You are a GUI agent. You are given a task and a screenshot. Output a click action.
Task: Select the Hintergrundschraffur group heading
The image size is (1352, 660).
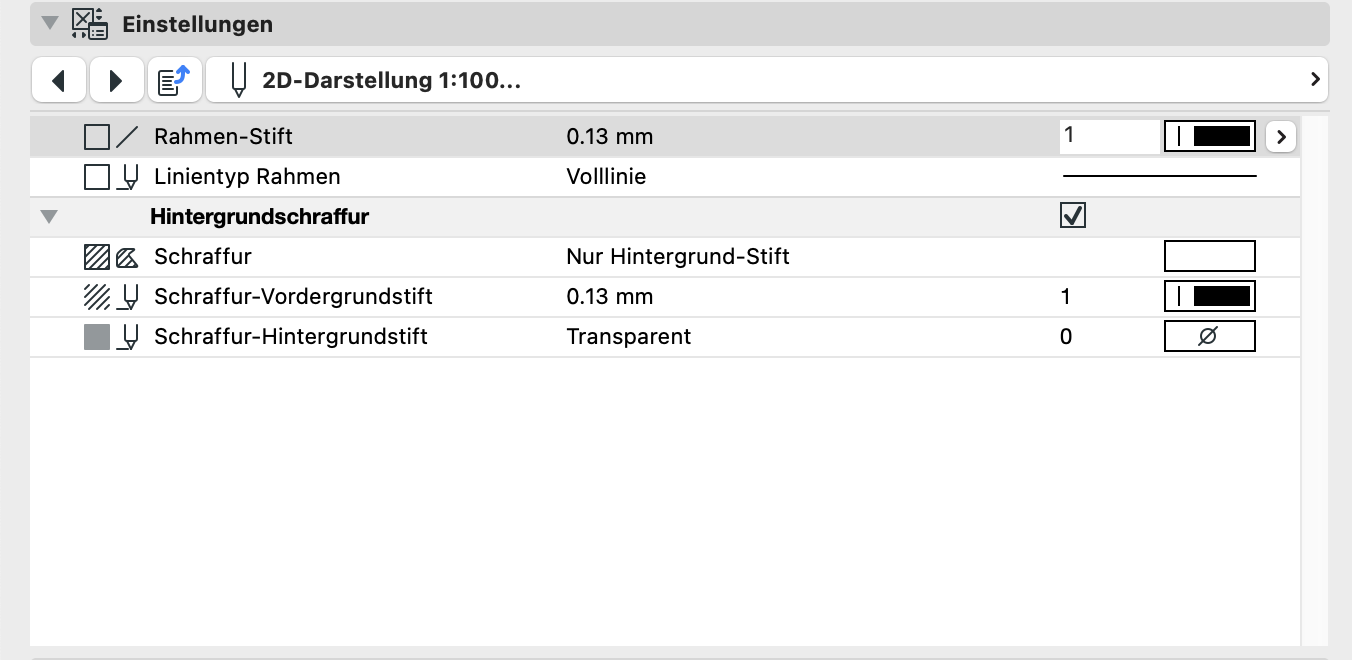coord(259,216)
